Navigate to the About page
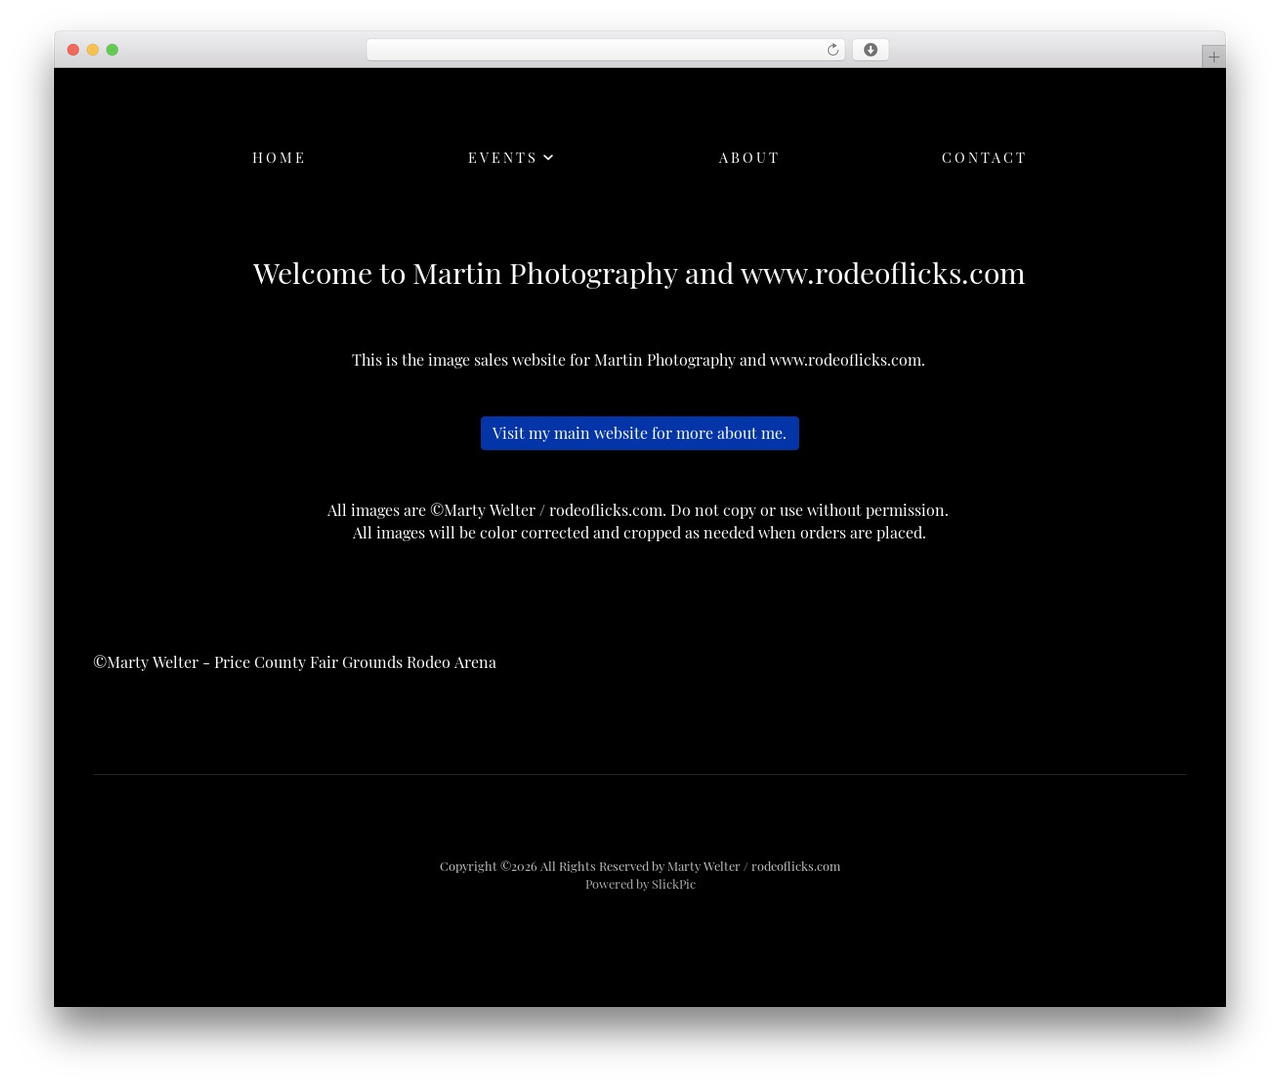 tap(749, 158)
